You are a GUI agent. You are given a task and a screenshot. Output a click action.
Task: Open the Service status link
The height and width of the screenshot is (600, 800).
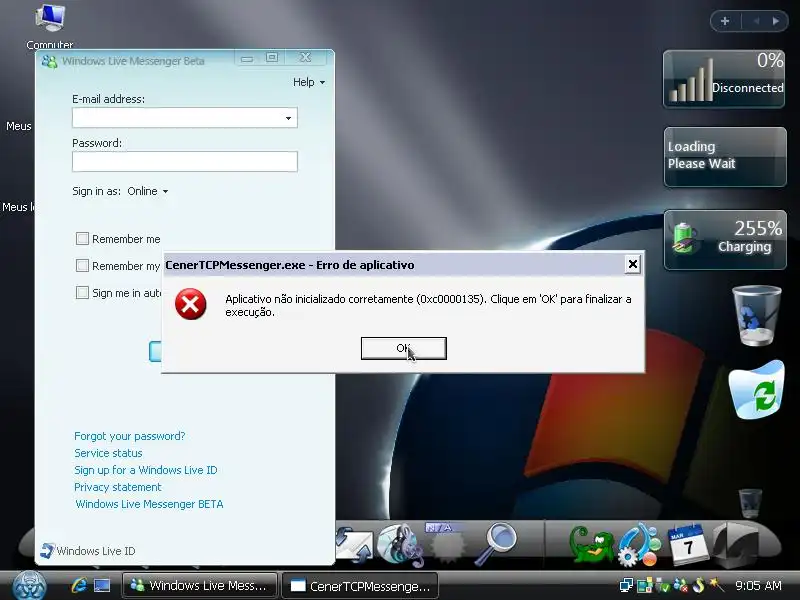tap(108, 453)
